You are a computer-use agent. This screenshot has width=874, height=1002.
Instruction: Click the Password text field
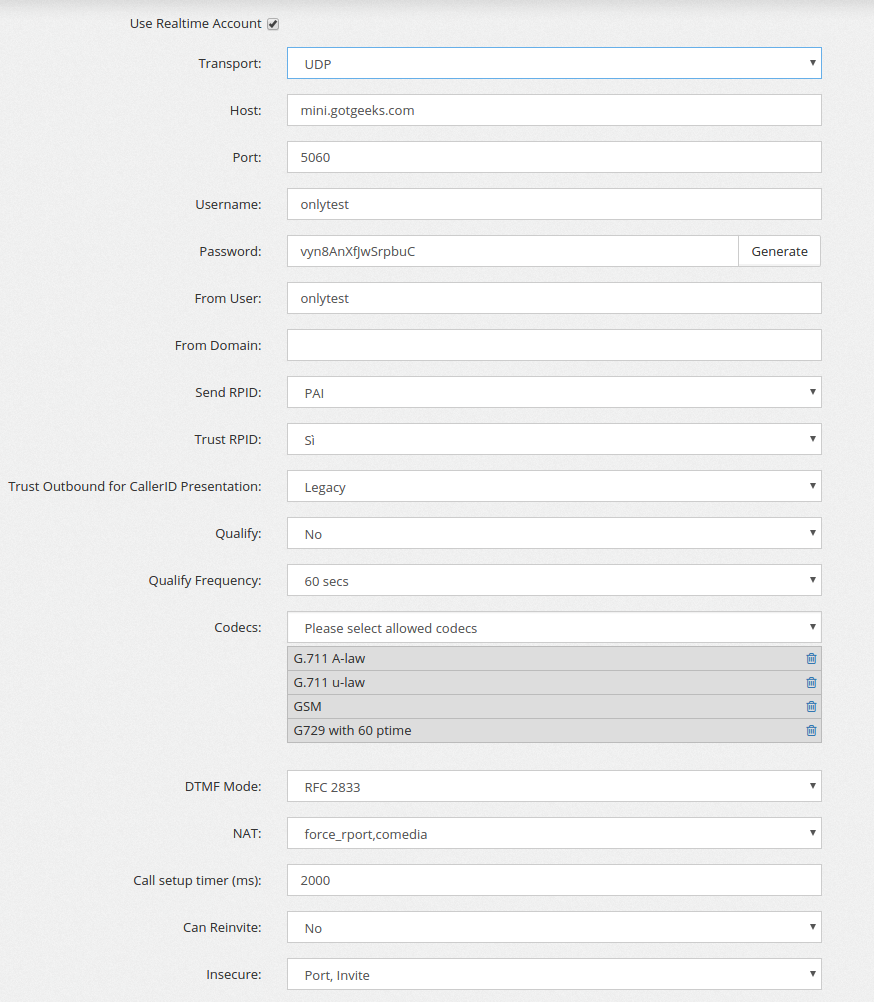point(512,252)
